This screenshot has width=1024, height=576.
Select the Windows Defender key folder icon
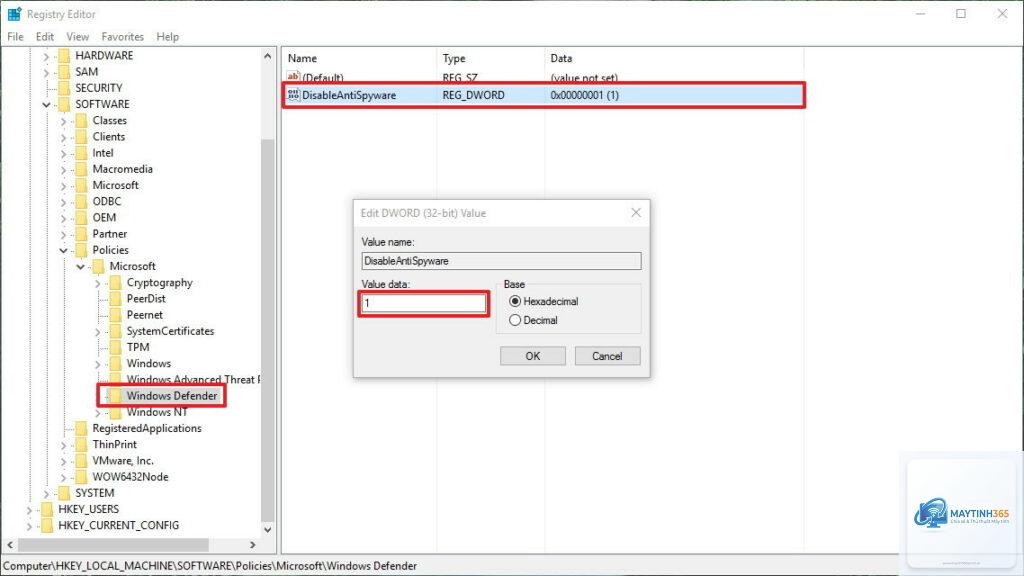[116, 396]
